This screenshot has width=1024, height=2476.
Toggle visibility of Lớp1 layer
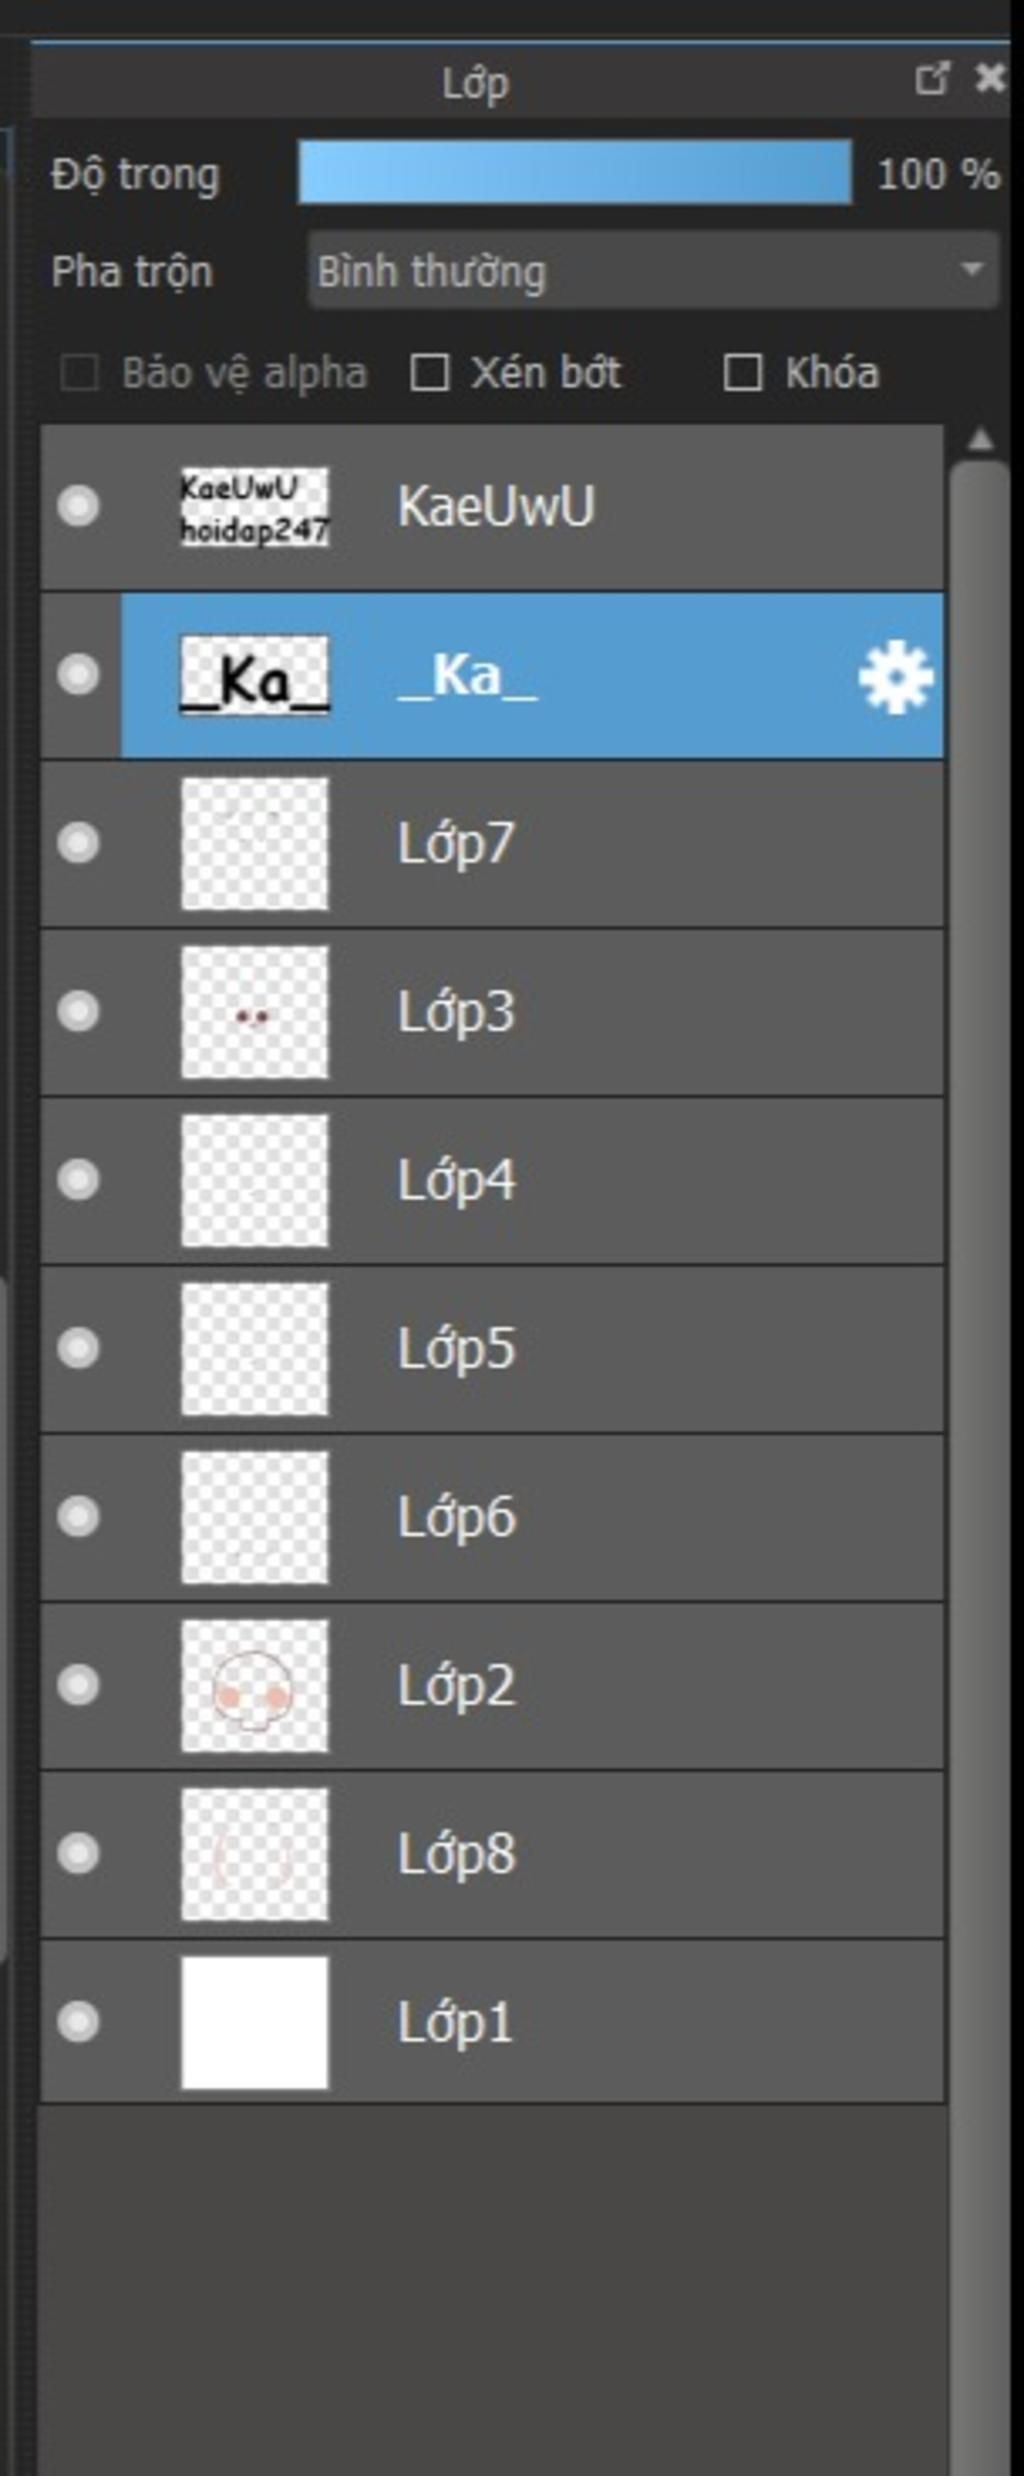tap(78, 2022)
